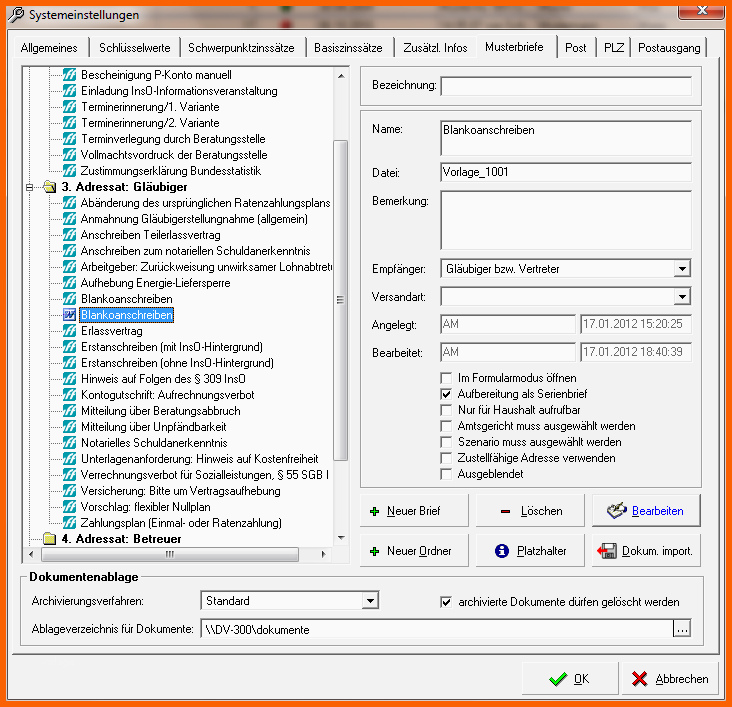Check Szenario muss ausgewählt werden
Image resolution: width=732 pixels, height=707 pixels.
tap(446, 442)
